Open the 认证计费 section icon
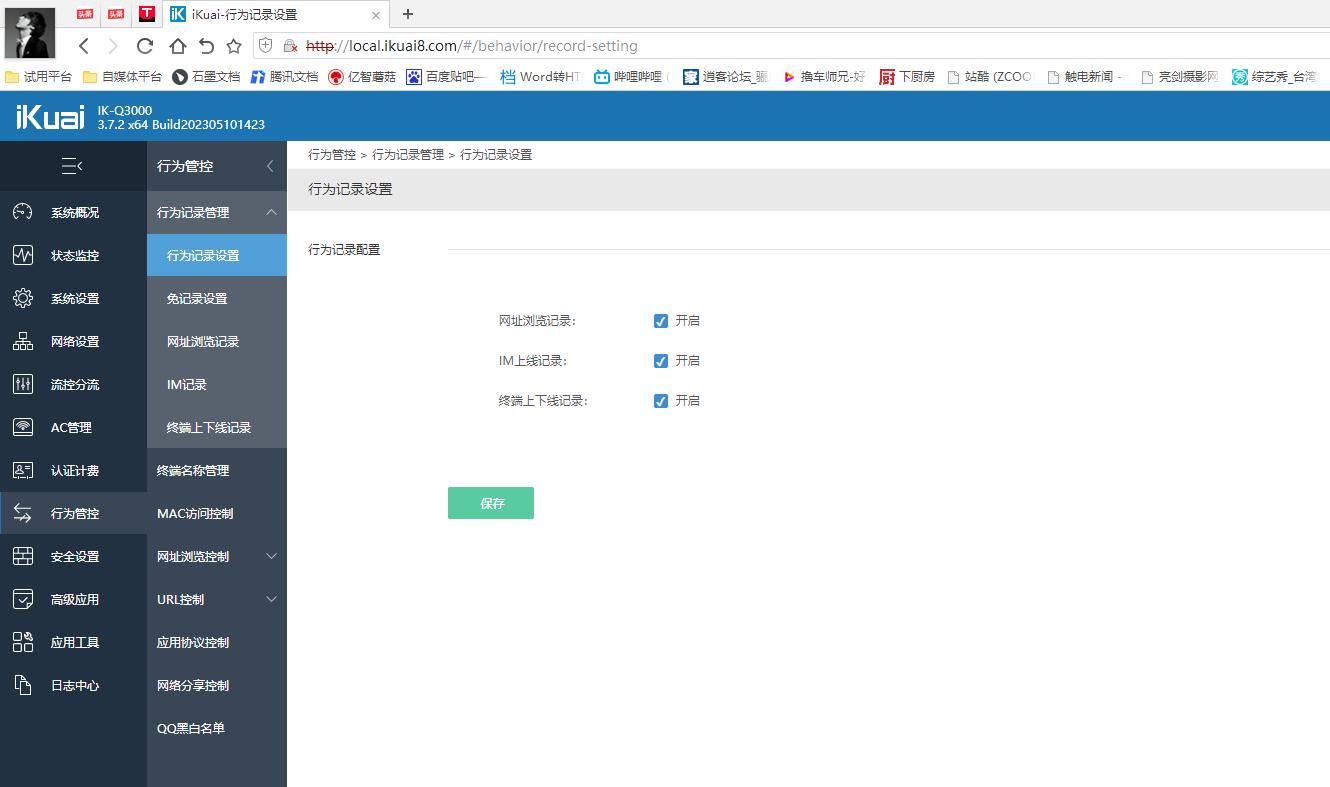Image resolution: width=1330 pixels, height=787 pixels. tap(23, 470)
